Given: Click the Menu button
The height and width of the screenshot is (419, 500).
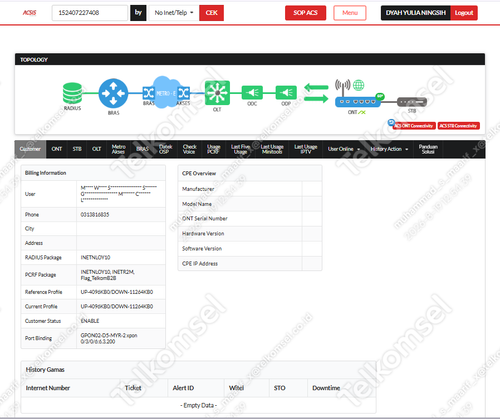Looking at the screenshot, I should pos(350,13).
